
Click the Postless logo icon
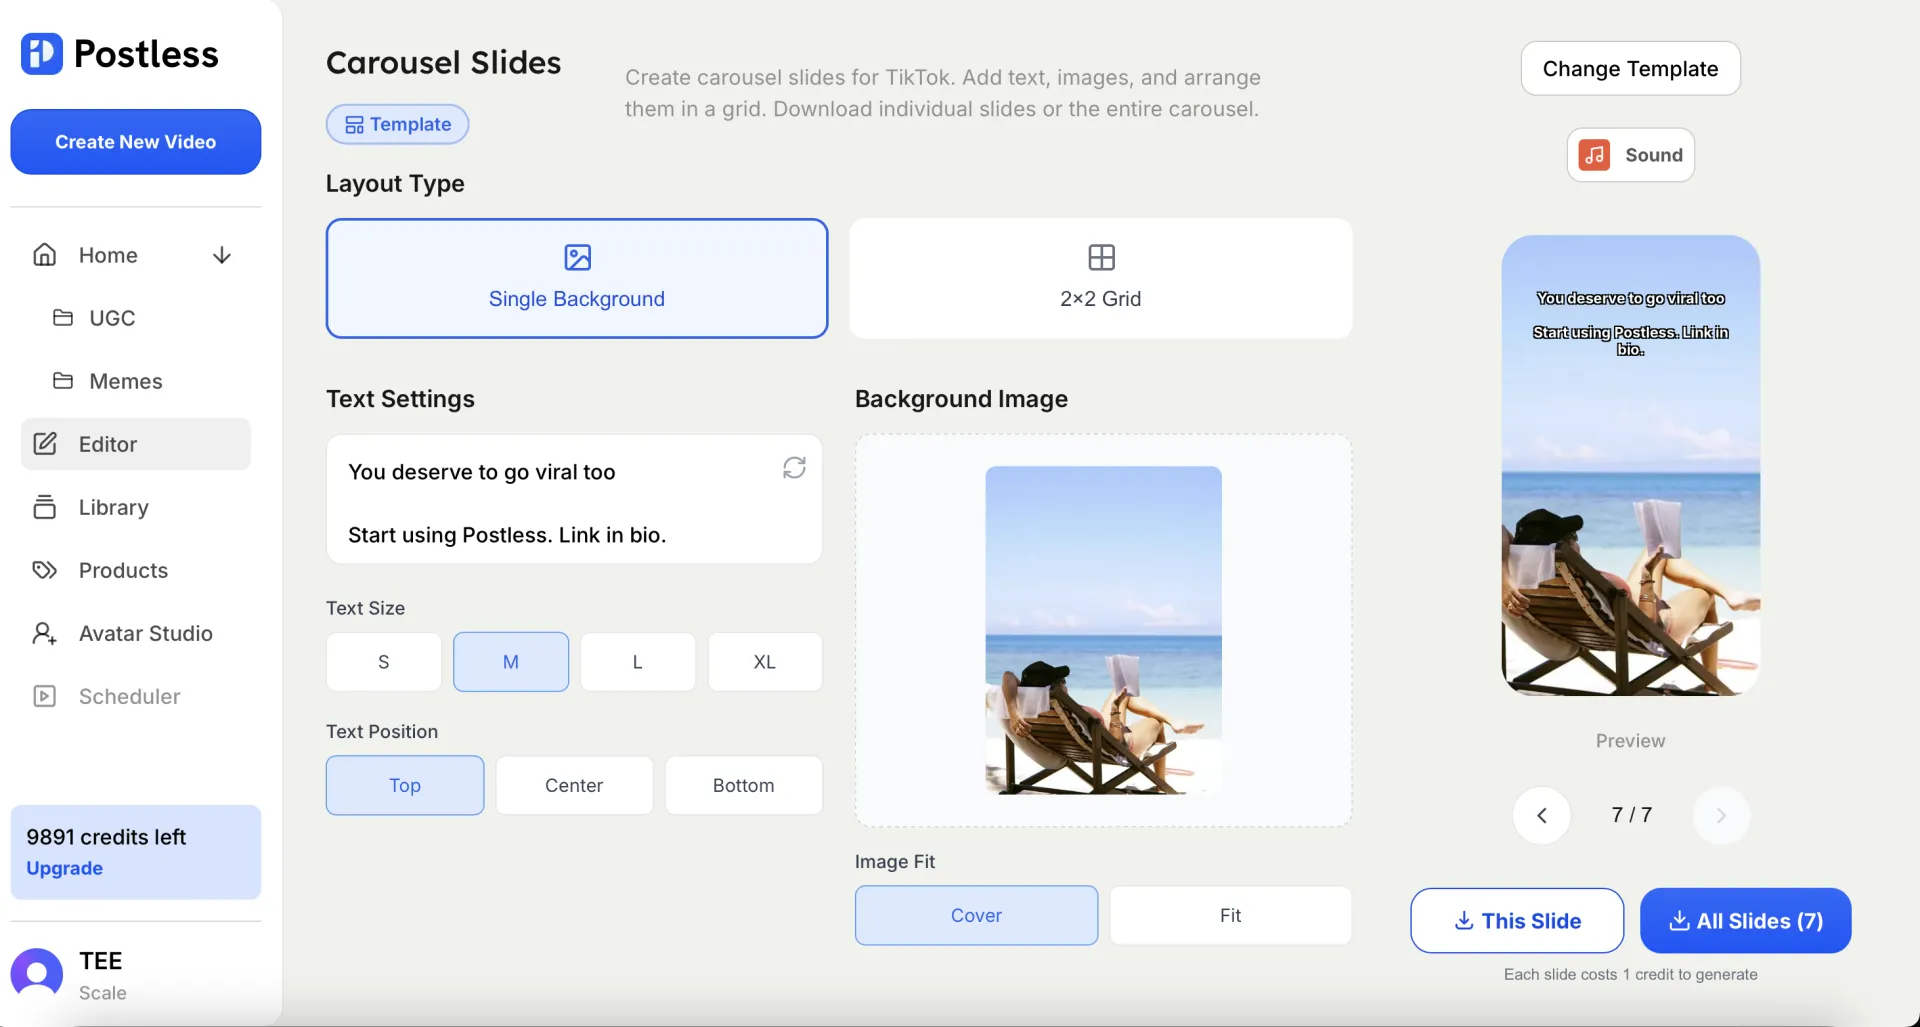tap(42, 54)
